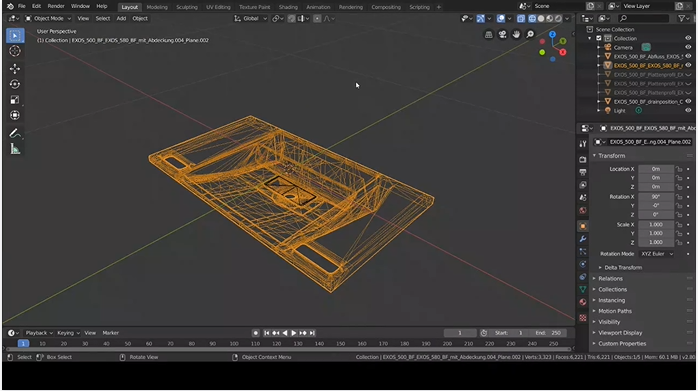Select the Annotate tool
The width and height of the screenshot is (698, 391).
pos(15,133)
